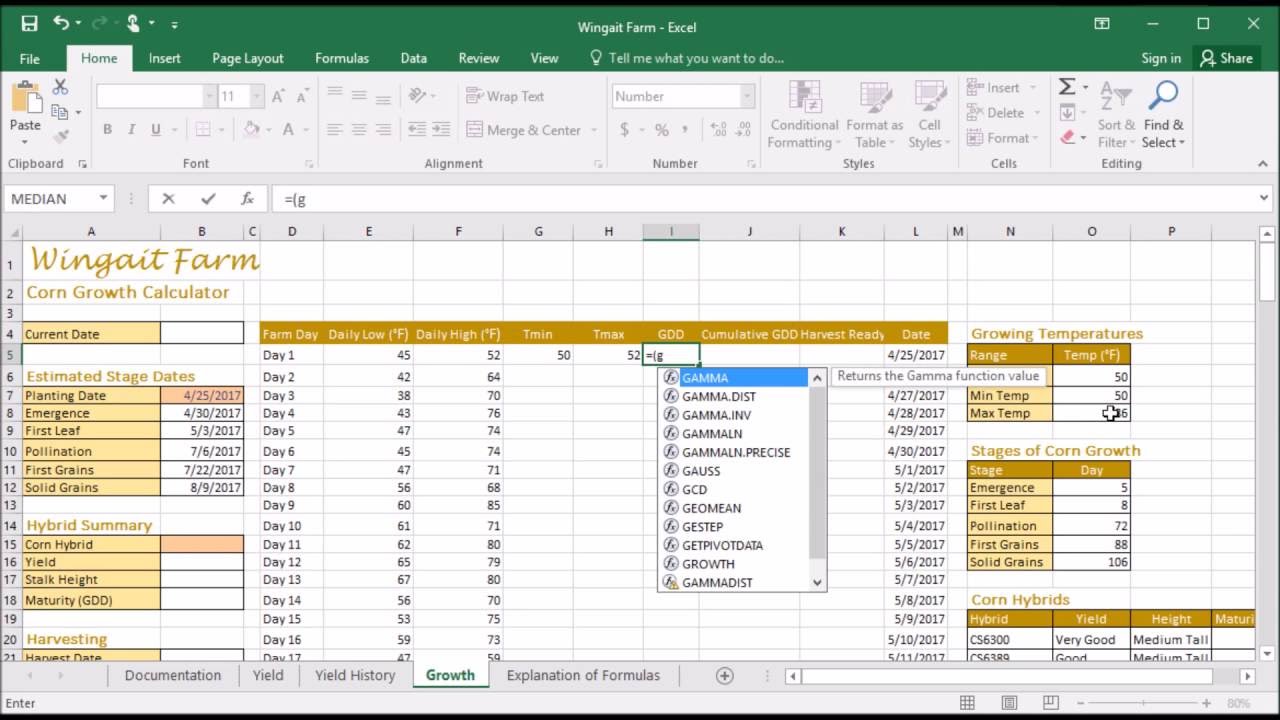This screenshot has width=1280, height=720.
Task: Switch to the Page Layout tab
Action: coord(248,58)
